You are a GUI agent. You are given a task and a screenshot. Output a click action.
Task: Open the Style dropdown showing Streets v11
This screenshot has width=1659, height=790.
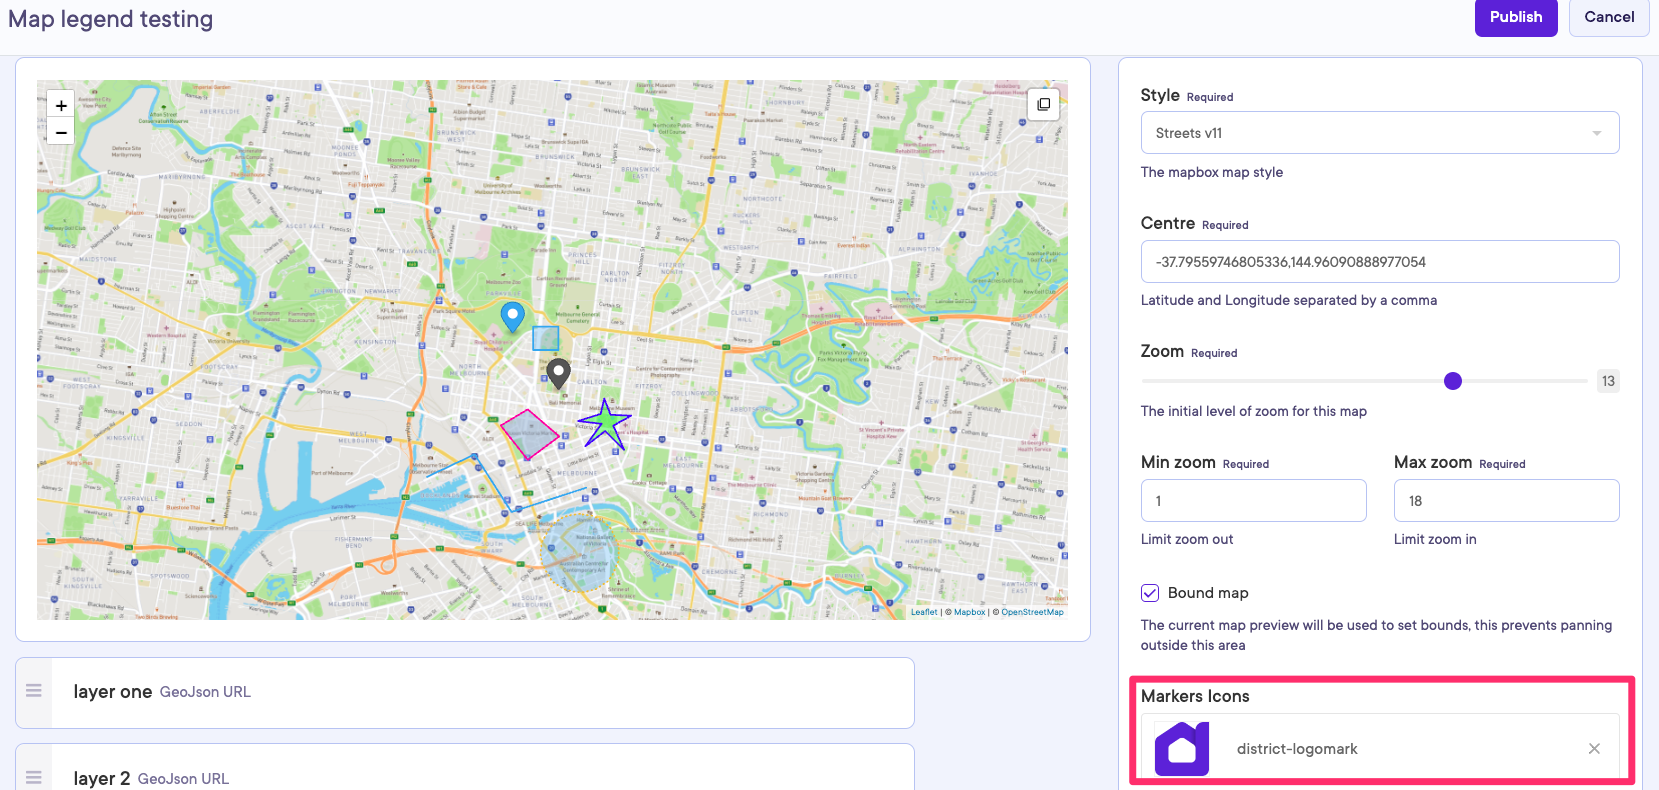point(1379,133)
